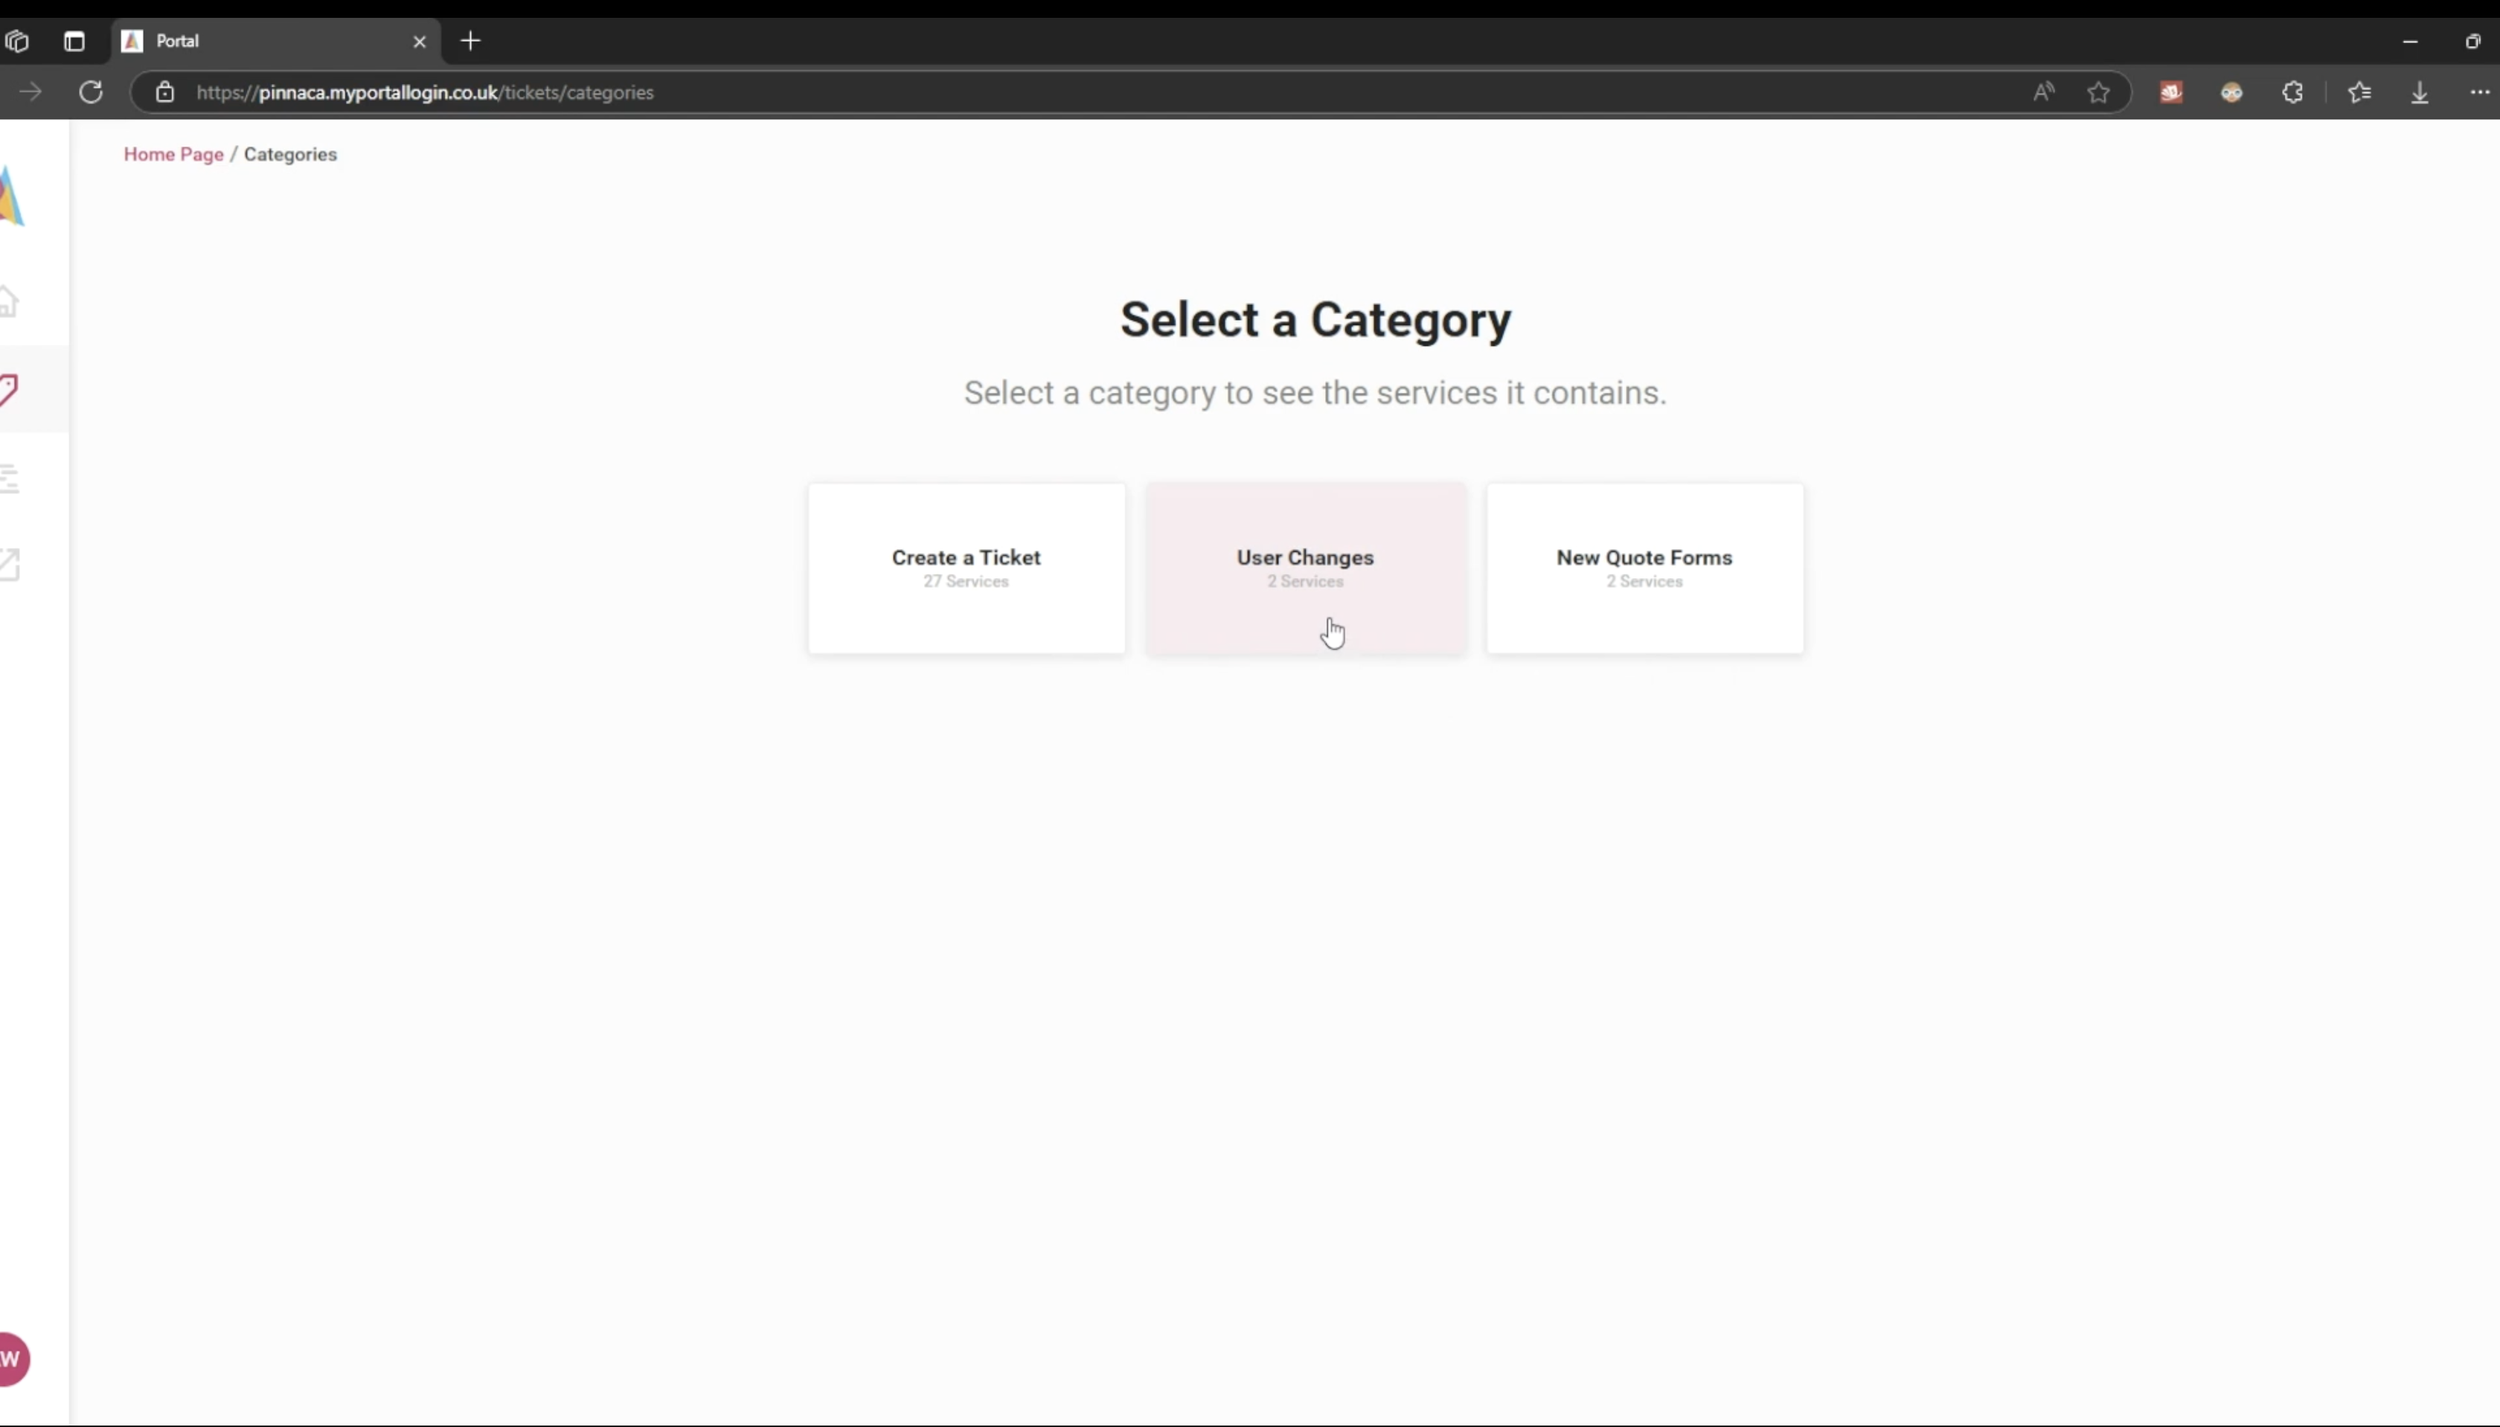The width and height of the screenshot is (2500, 1427).
Task: Toggle Read aloud icon in address bar
Action: (x=2043, y=92)
